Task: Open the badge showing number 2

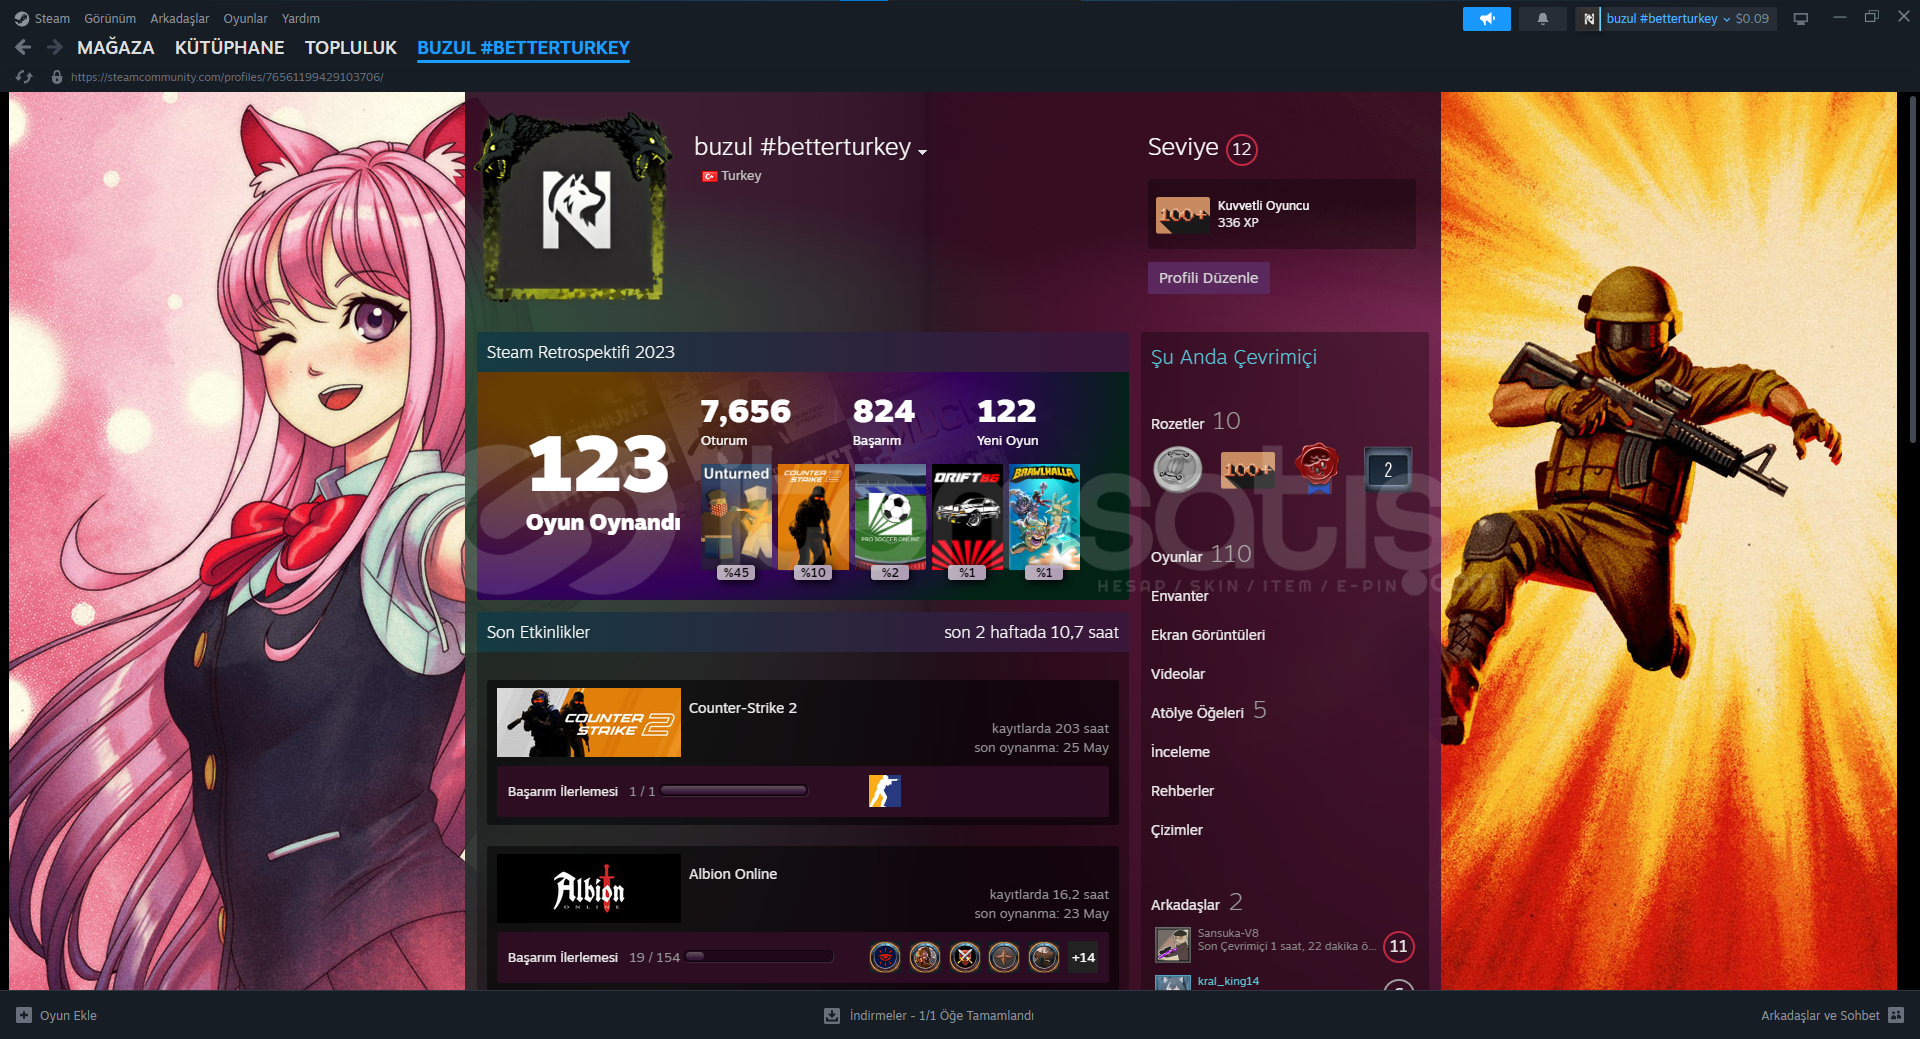Action: [x=1388, y=469]
